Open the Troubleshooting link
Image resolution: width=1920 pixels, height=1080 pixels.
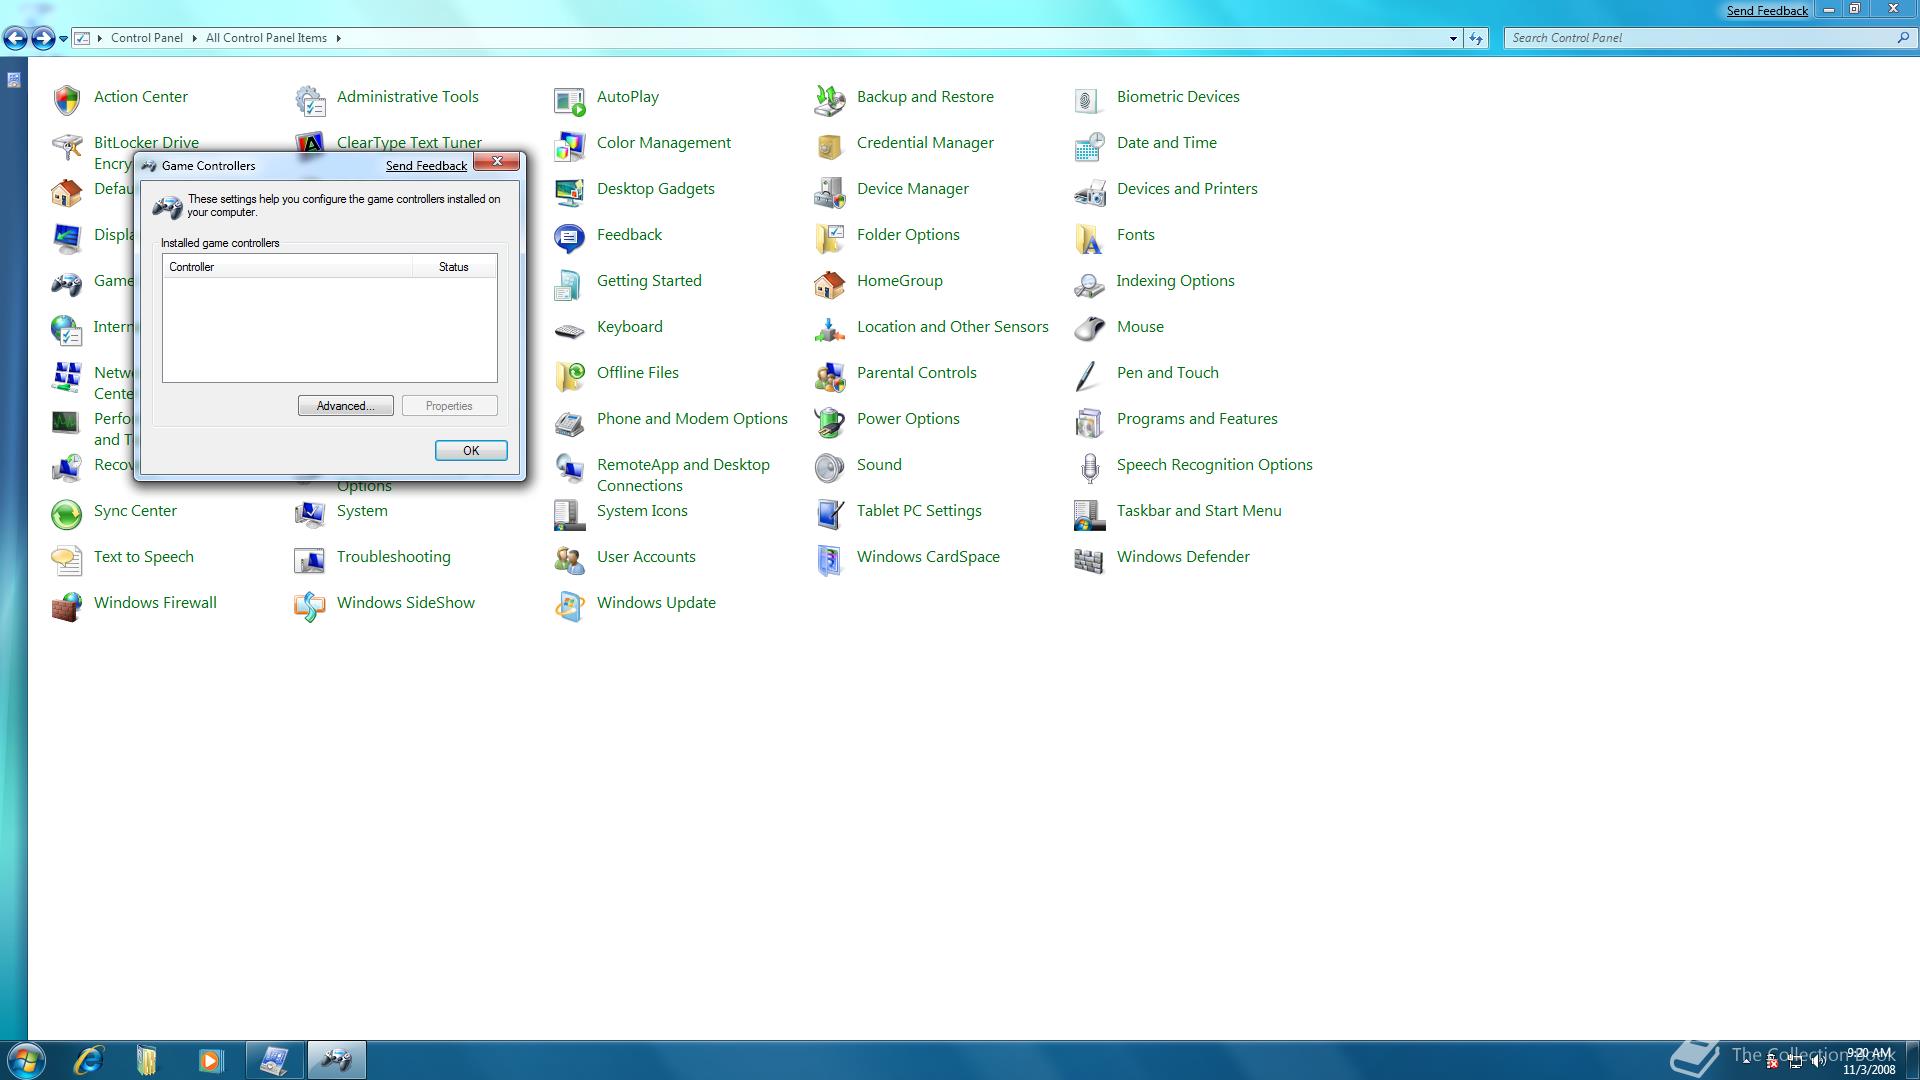[x=394, y=557]
